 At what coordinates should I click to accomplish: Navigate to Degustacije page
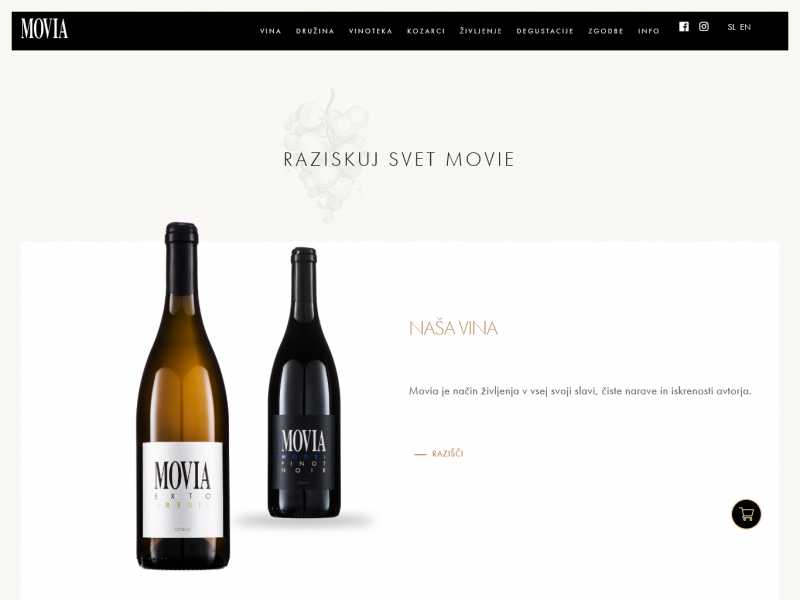[545, 31]
